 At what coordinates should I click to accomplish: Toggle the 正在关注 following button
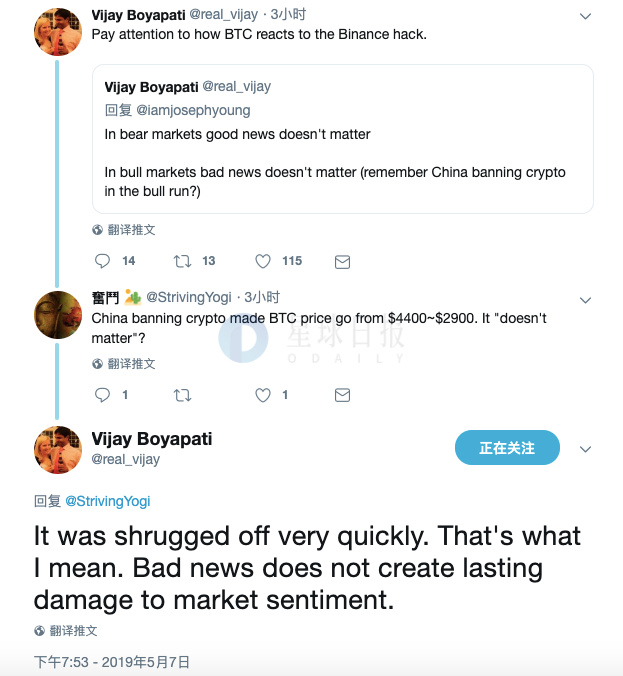pyautogui.click(x=507, y=448)
